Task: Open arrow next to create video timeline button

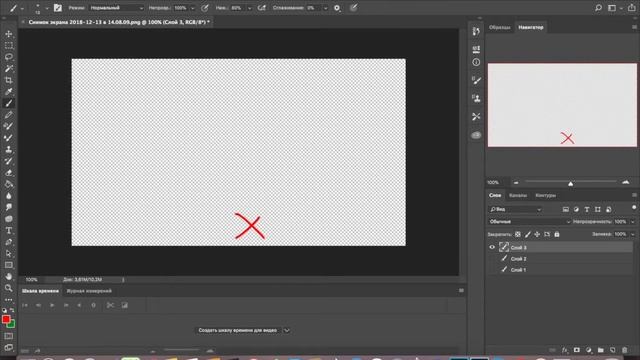Action: tap(287, 330)
